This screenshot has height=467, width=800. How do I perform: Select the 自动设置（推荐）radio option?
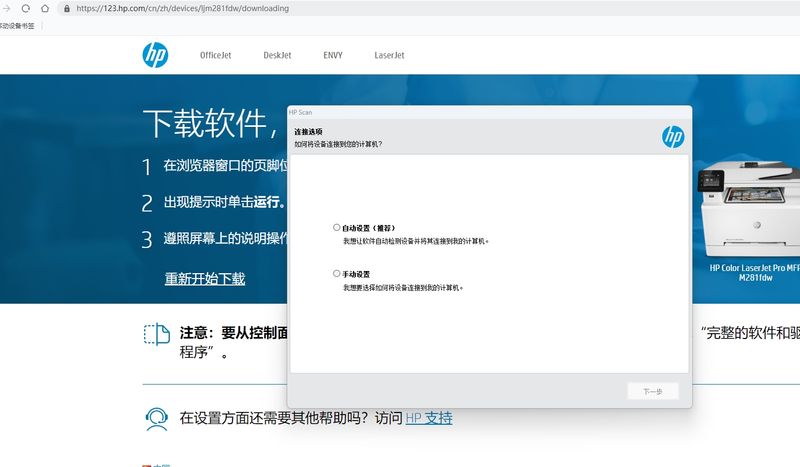click(x=337, y=228)
